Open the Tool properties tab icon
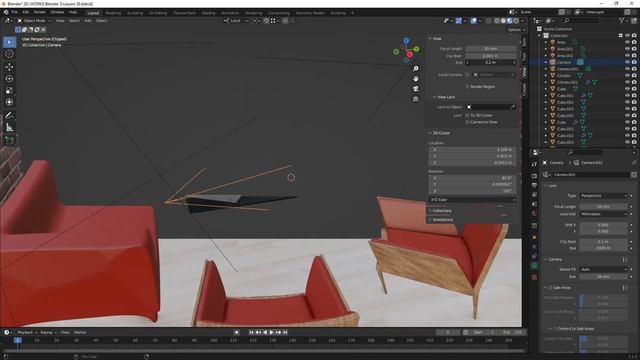The image size is (640, 360). click(534, 164)
